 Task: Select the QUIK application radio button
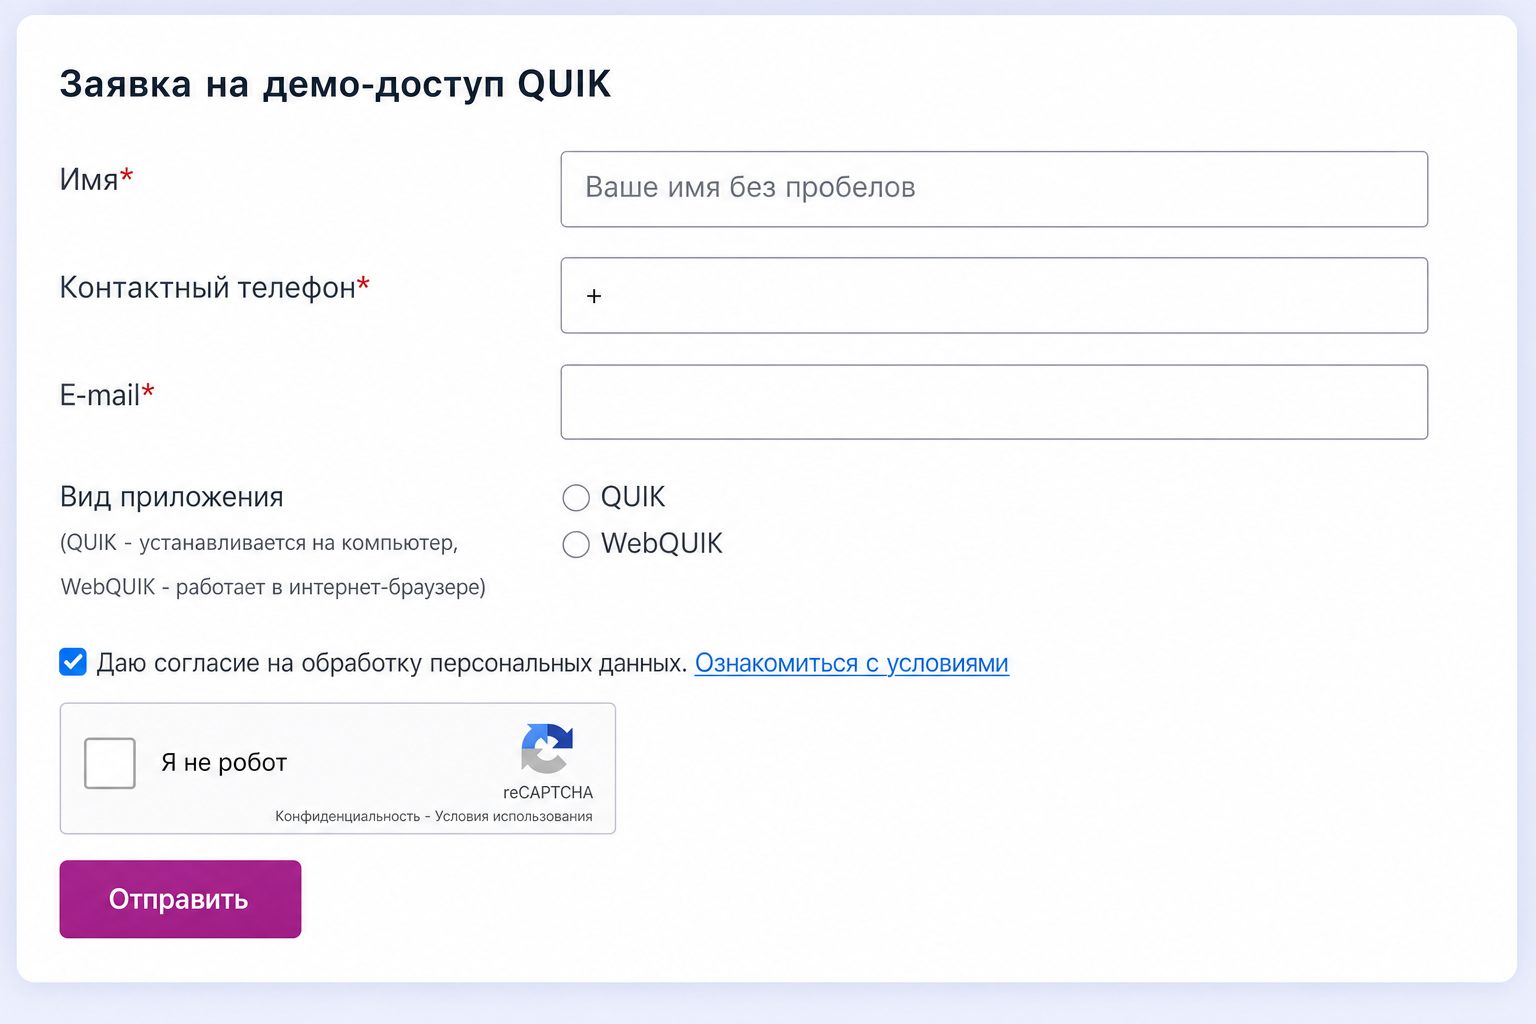(576, 497)
